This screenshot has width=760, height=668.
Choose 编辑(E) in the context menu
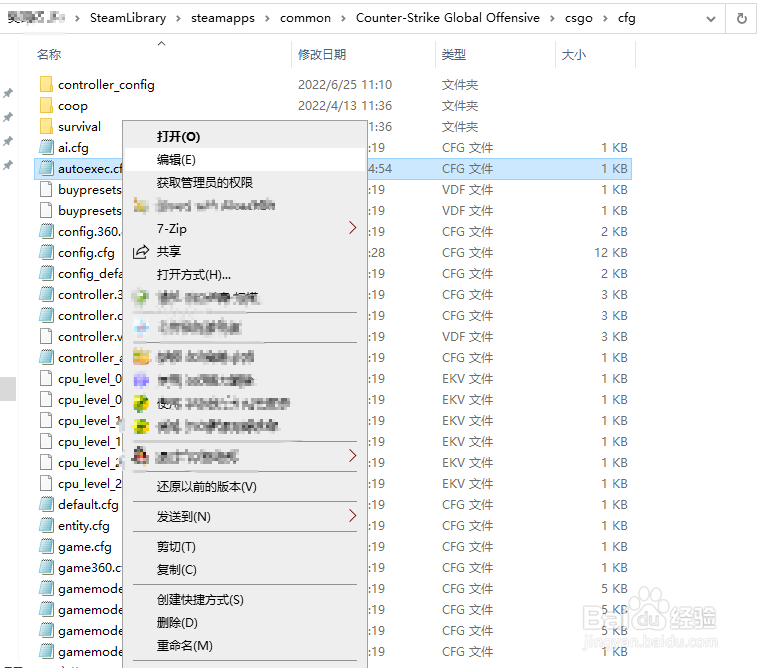[245, 159]
